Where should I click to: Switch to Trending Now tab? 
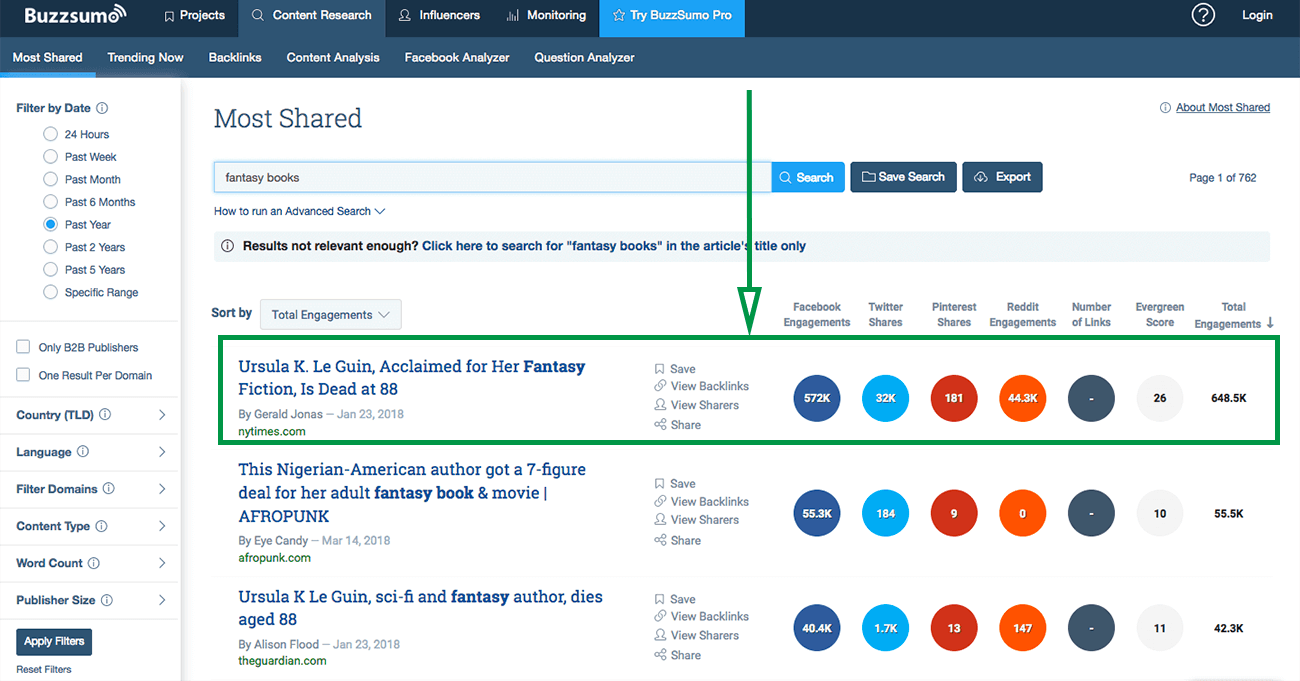146,57
